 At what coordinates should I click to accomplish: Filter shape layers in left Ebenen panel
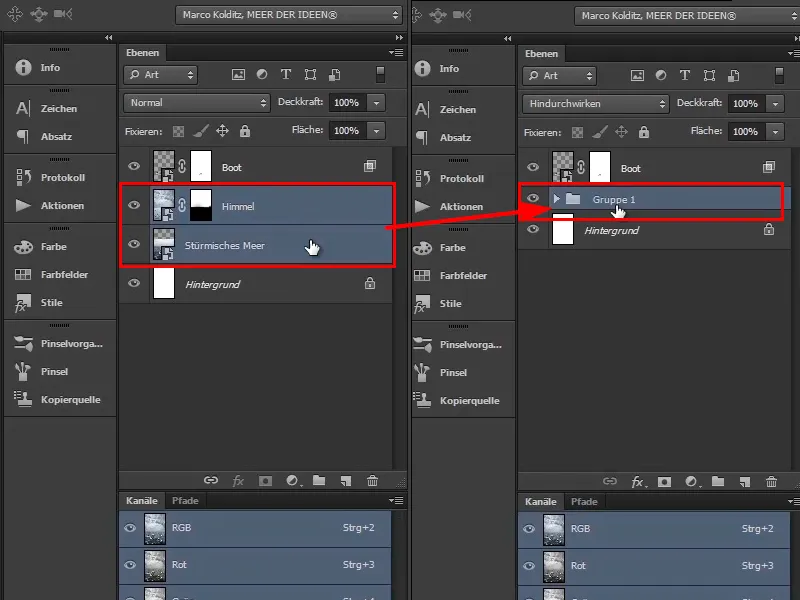[310, 75]
